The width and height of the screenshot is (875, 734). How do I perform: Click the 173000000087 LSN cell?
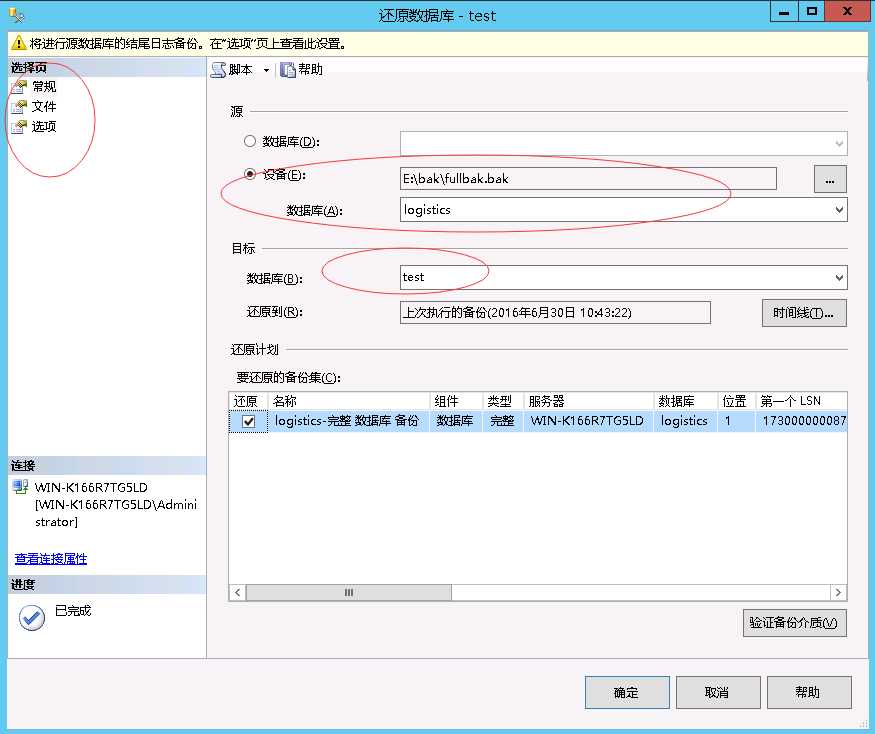pyautogui.click(x=801, y=421)
